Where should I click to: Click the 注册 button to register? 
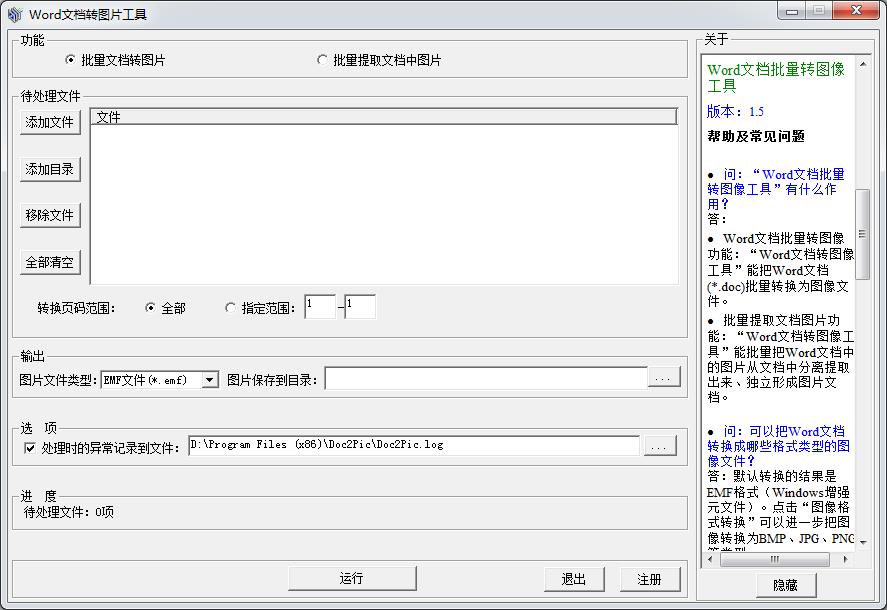click(x=651, y=578)
